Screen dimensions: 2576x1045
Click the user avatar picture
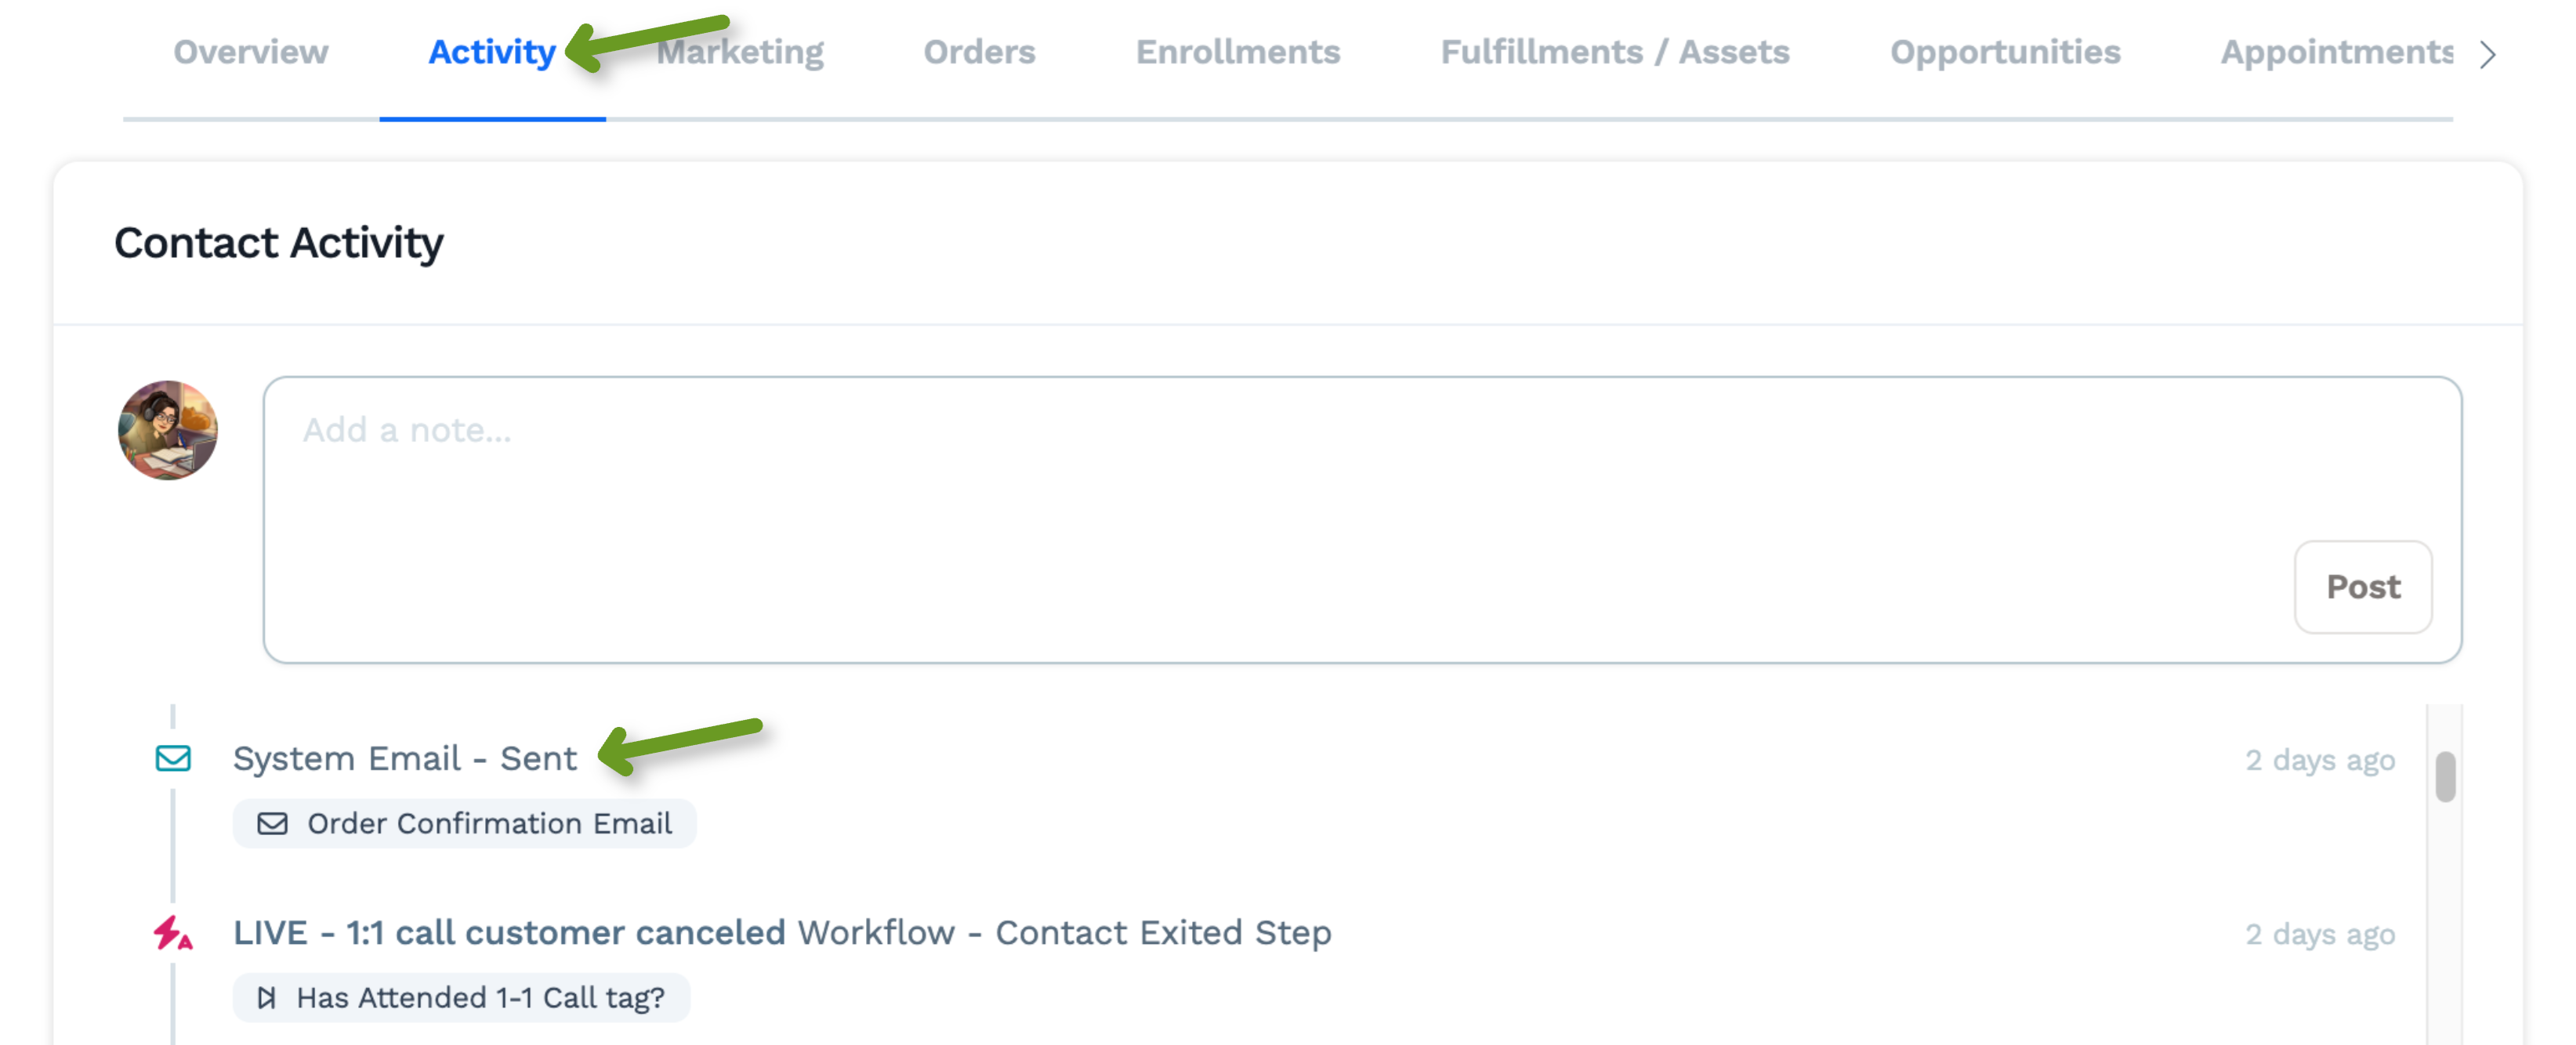[x=168, y=430]
